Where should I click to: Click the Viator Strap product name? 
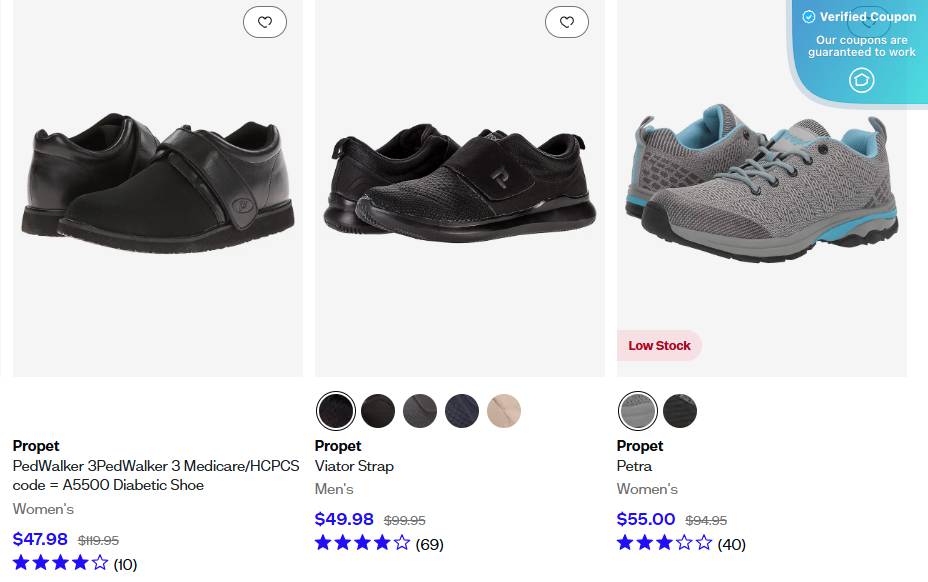pyautogui.click(x=354, y=466)
